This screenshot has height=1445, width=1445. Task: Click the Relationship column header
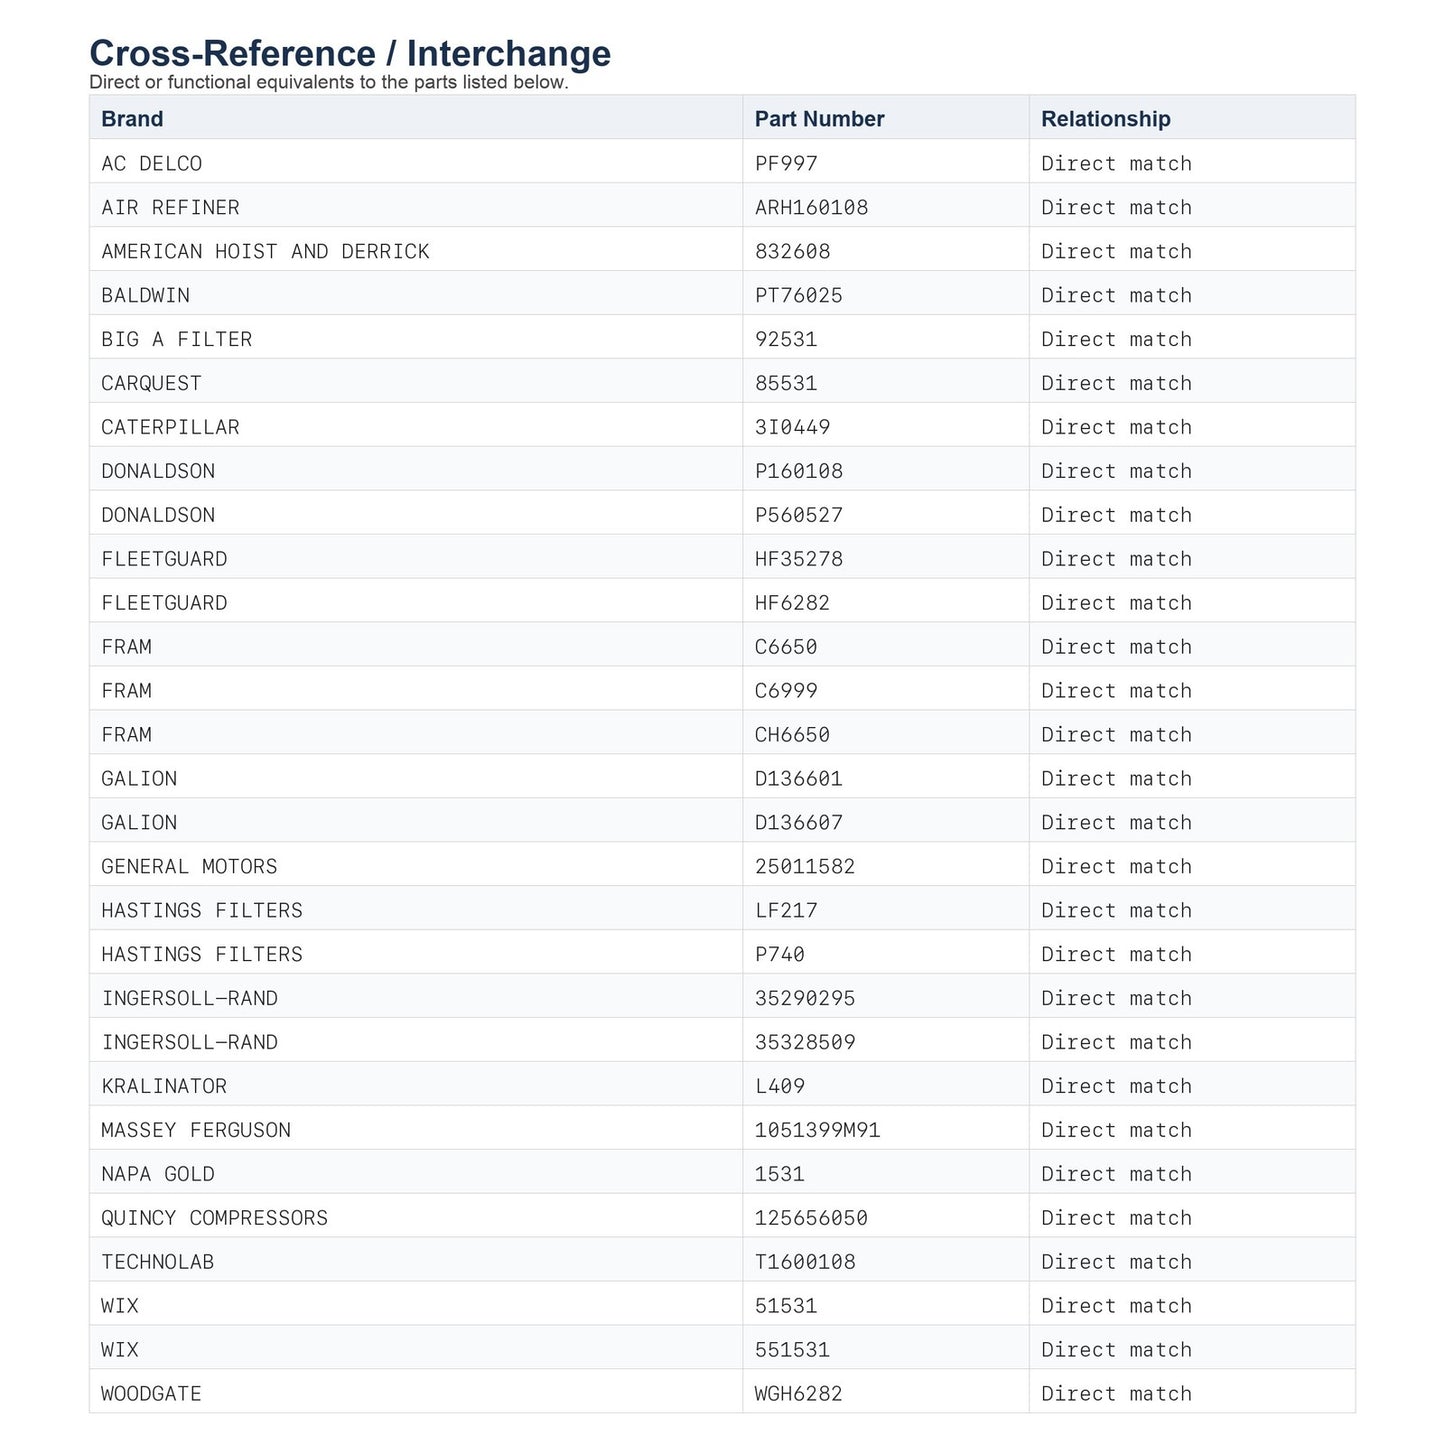click(1105, 119)
